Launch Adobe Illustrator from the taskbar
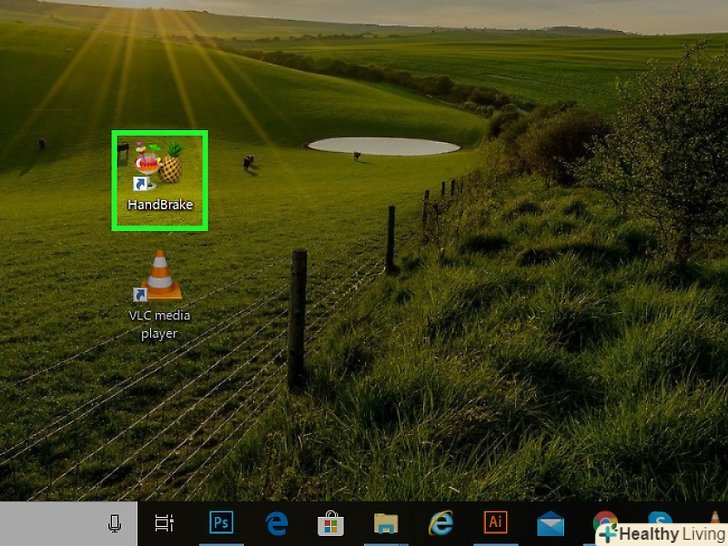 (x=495, y=522)
